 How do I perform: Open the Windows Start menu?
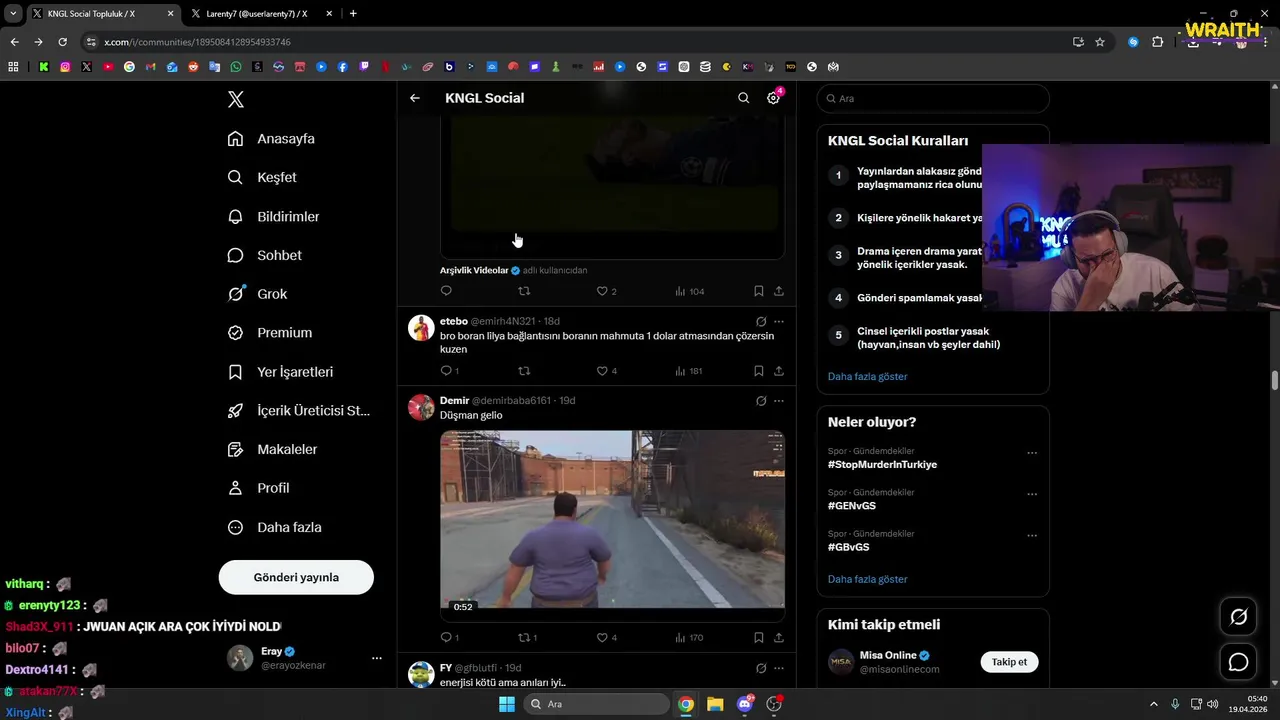click(x=507, y=704)
